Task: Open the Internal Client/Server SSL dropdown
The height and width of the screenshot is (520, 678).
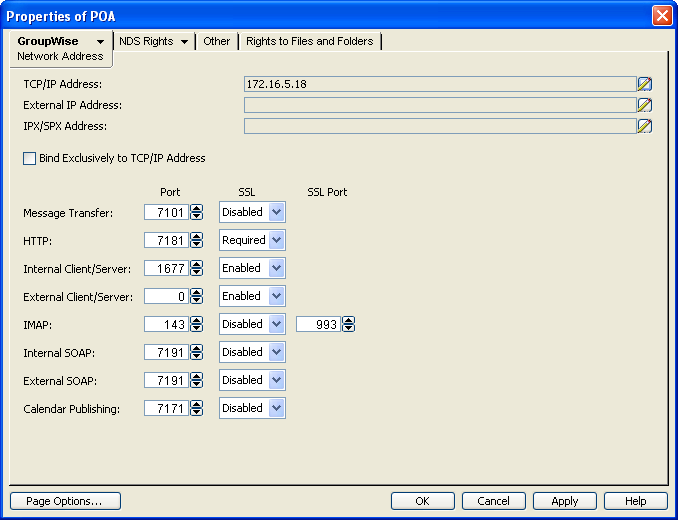Action: (276, 268)
